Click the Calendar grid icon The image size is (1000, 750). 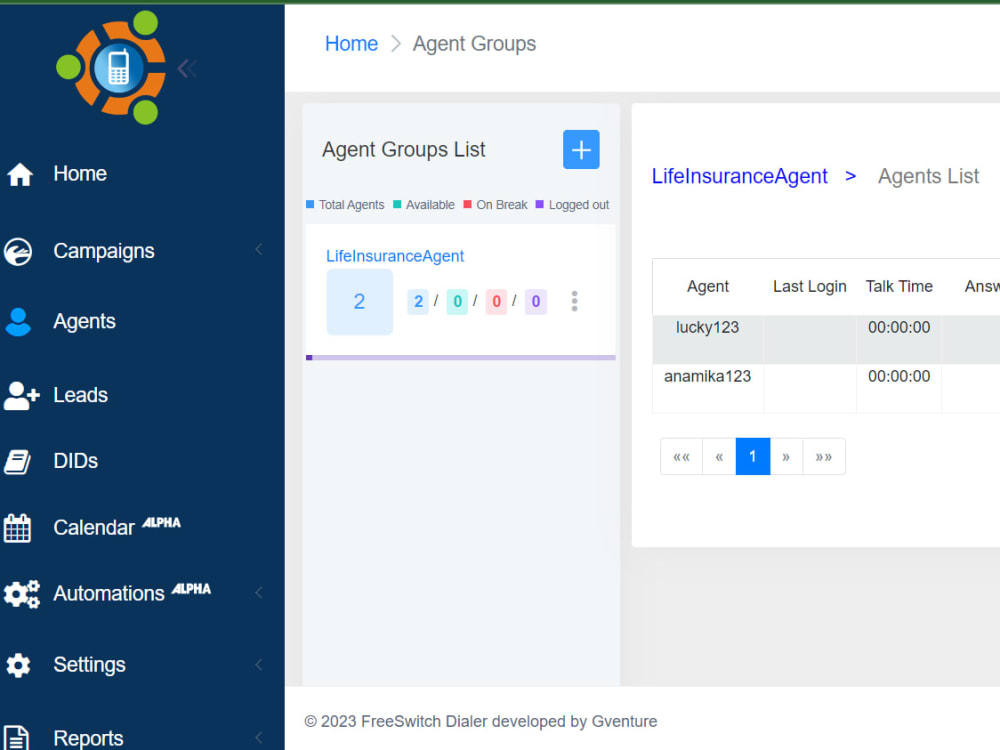tap(17, 528)
